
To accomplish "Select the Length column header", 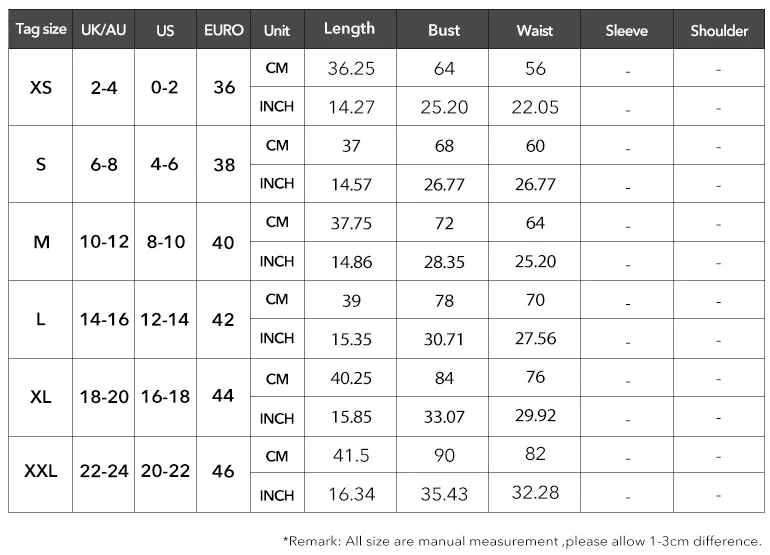I will 350,29.
